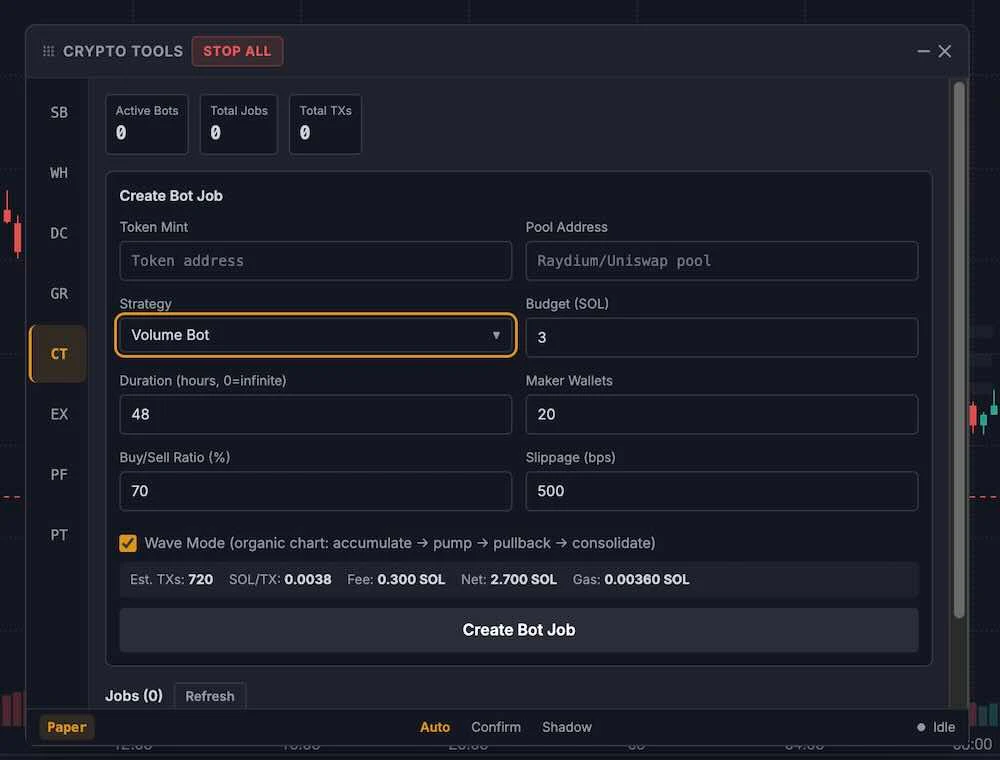Open the GR sidebar tab
The width and height of the screenshot is (1000, 760).
(59, 293)
